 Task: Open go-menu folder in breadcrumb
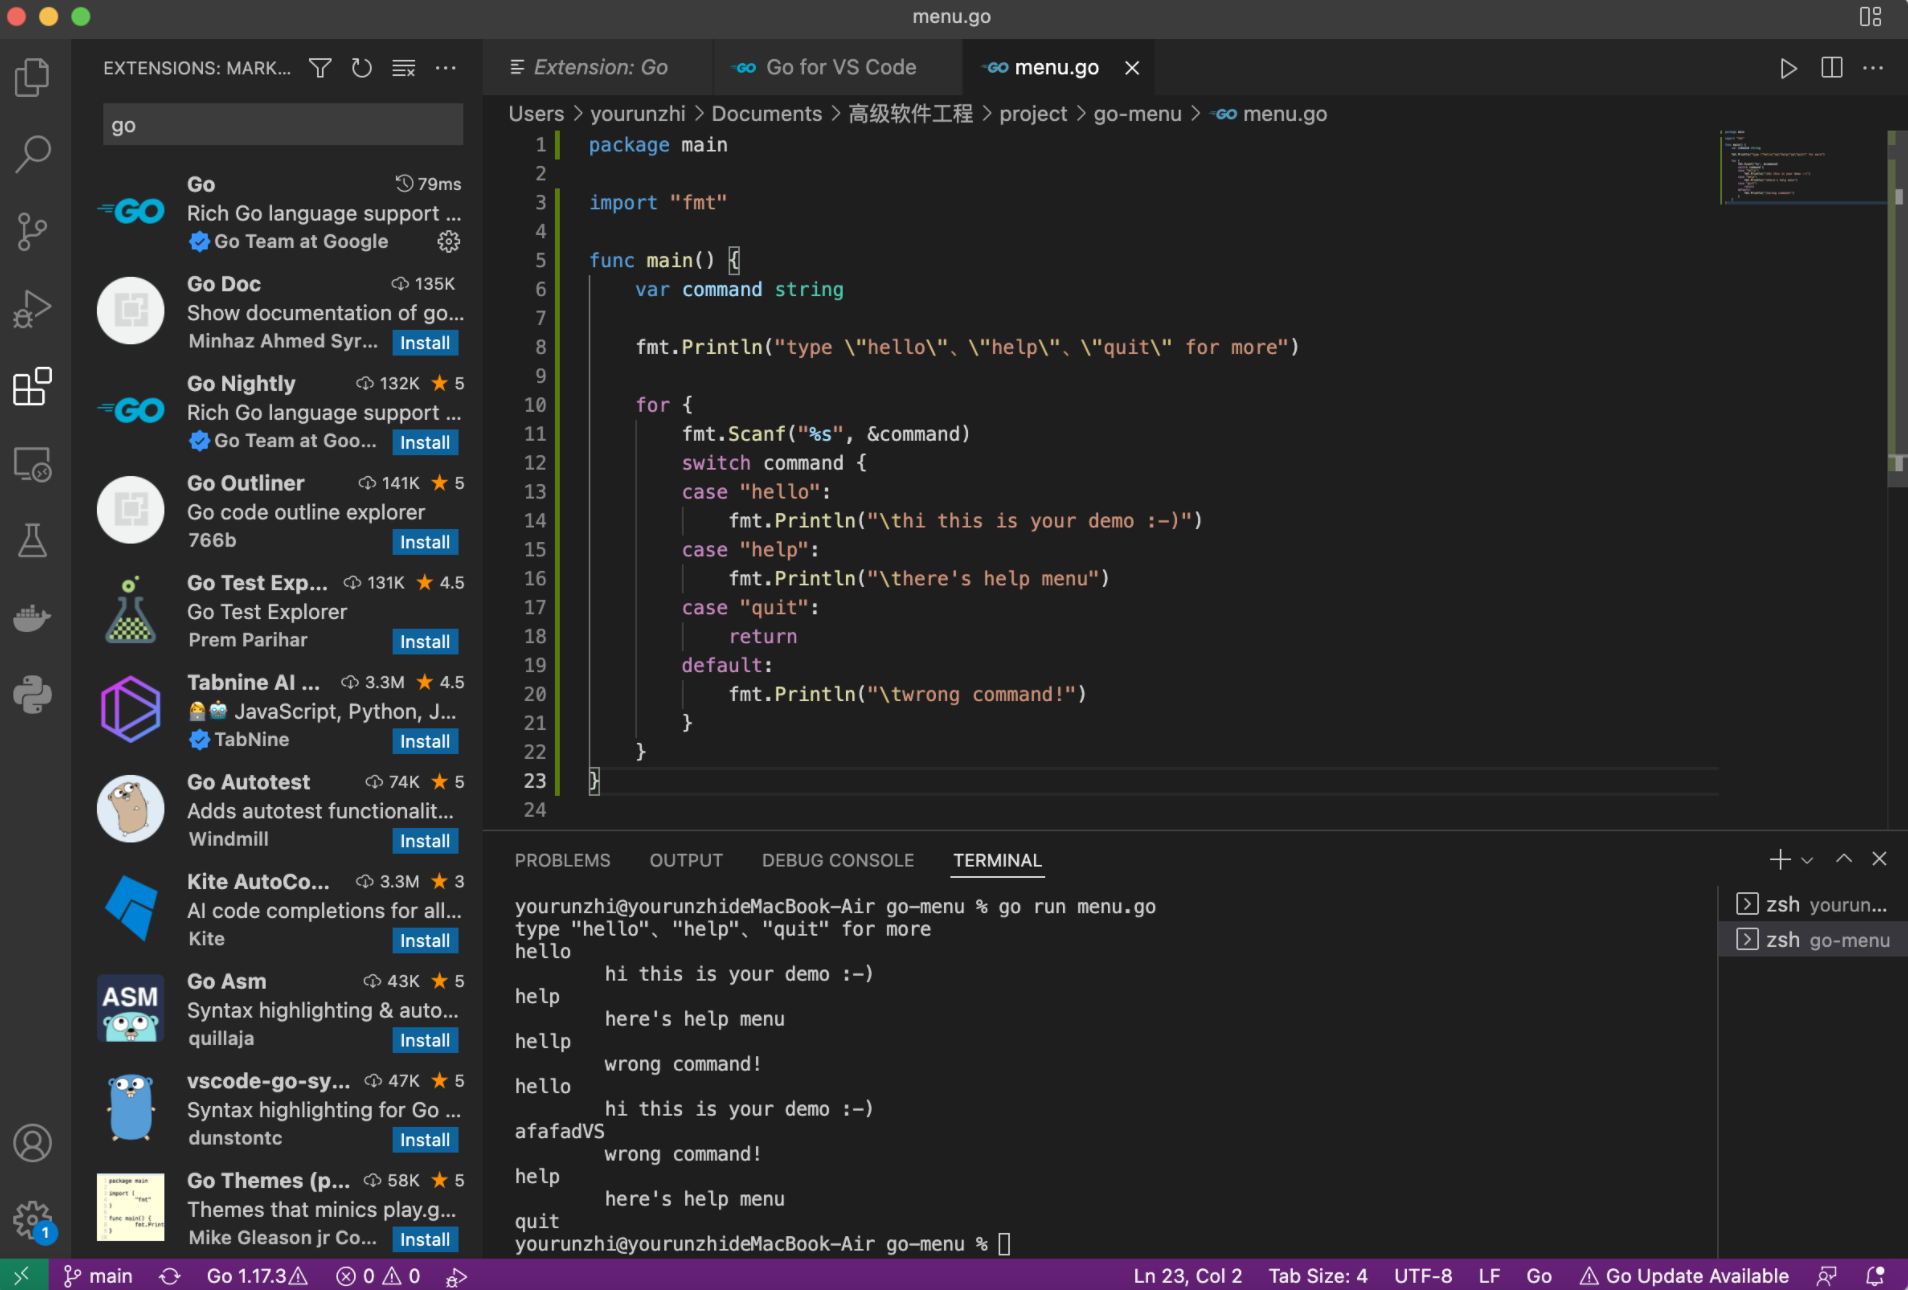tap(1137, 114)
